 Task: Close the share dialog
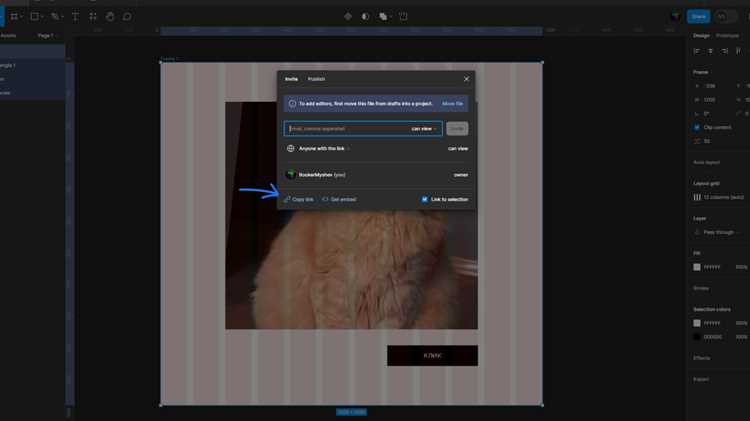click(x=466, y=79)
